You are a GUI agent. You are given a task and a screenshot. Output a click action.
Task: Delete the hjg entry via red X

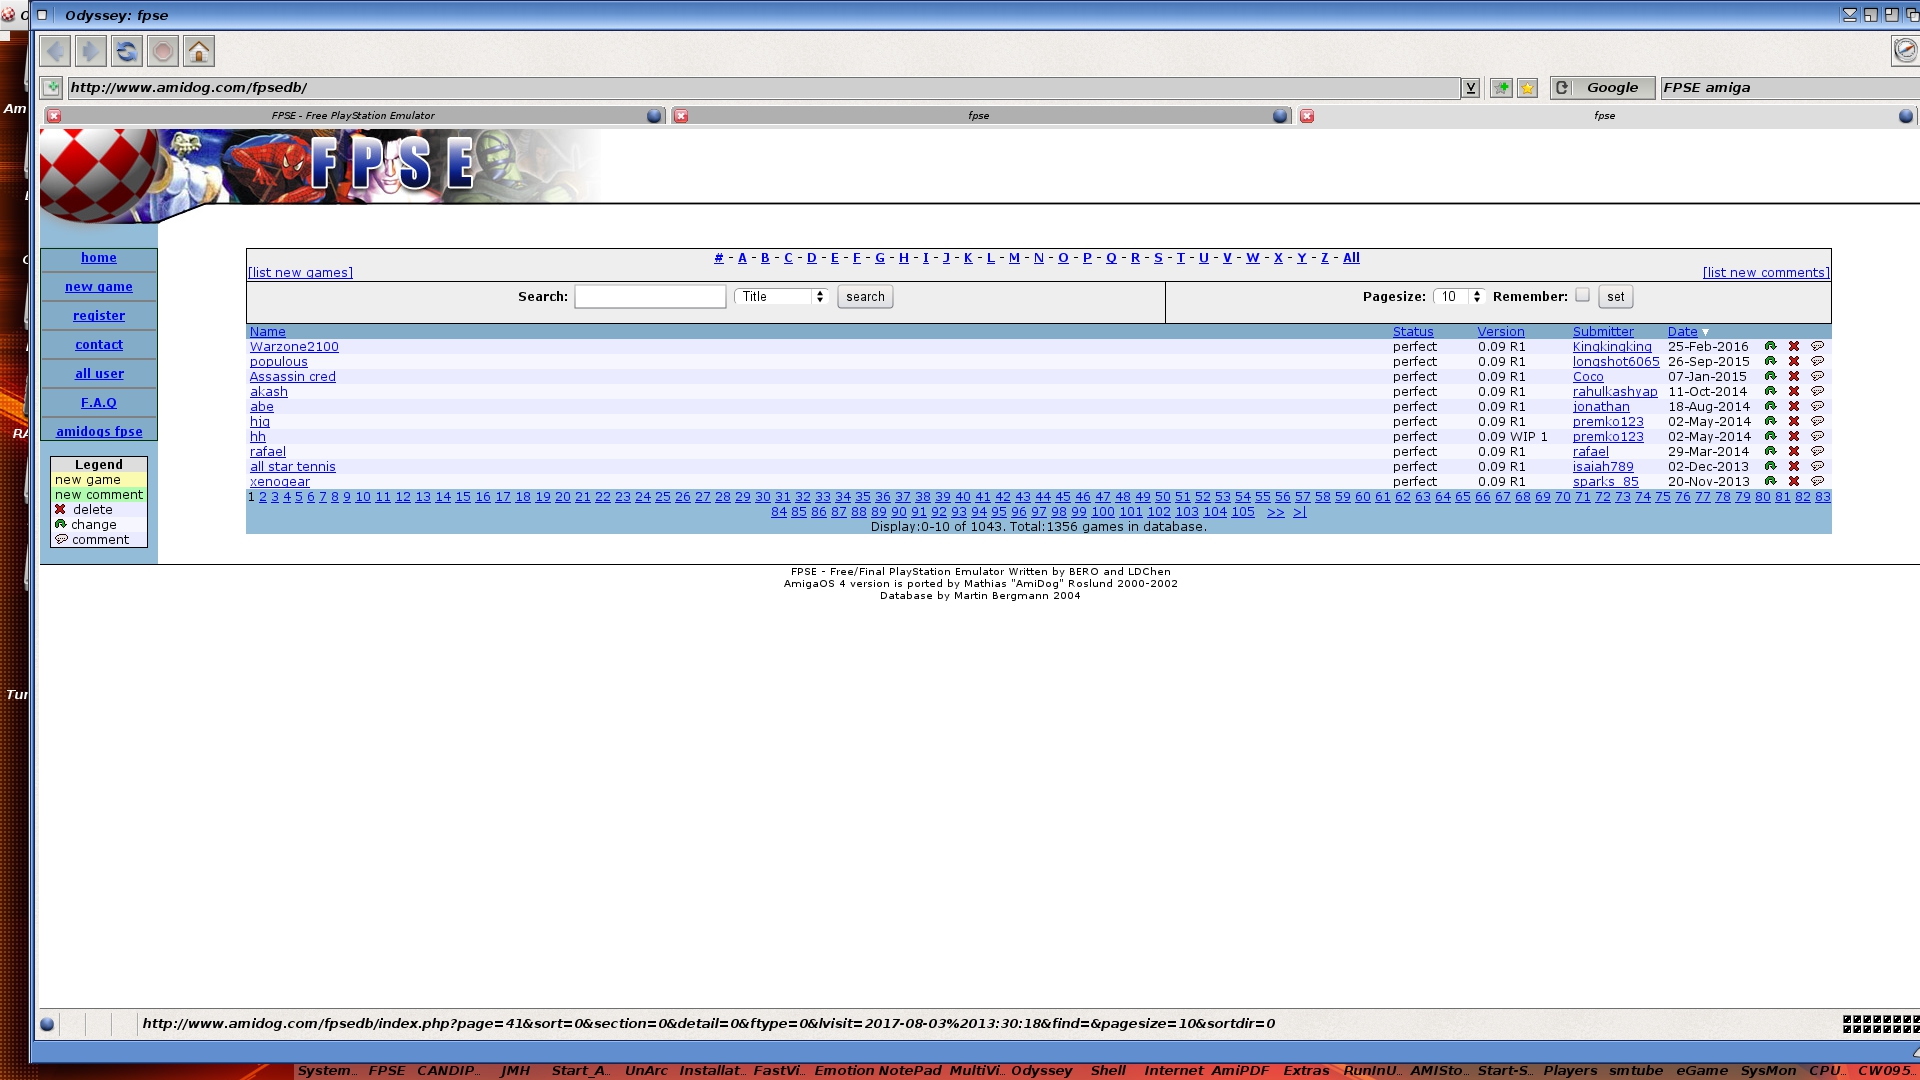1794,421
